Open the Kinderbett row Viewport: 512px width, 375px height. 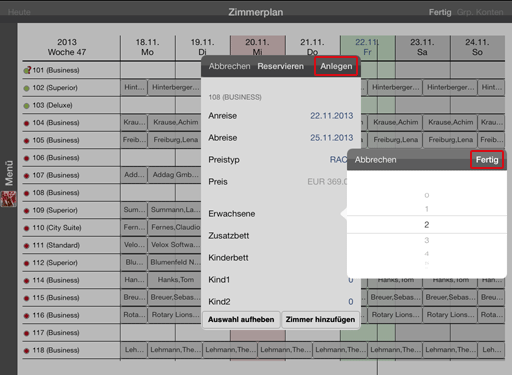pos(275,258)
